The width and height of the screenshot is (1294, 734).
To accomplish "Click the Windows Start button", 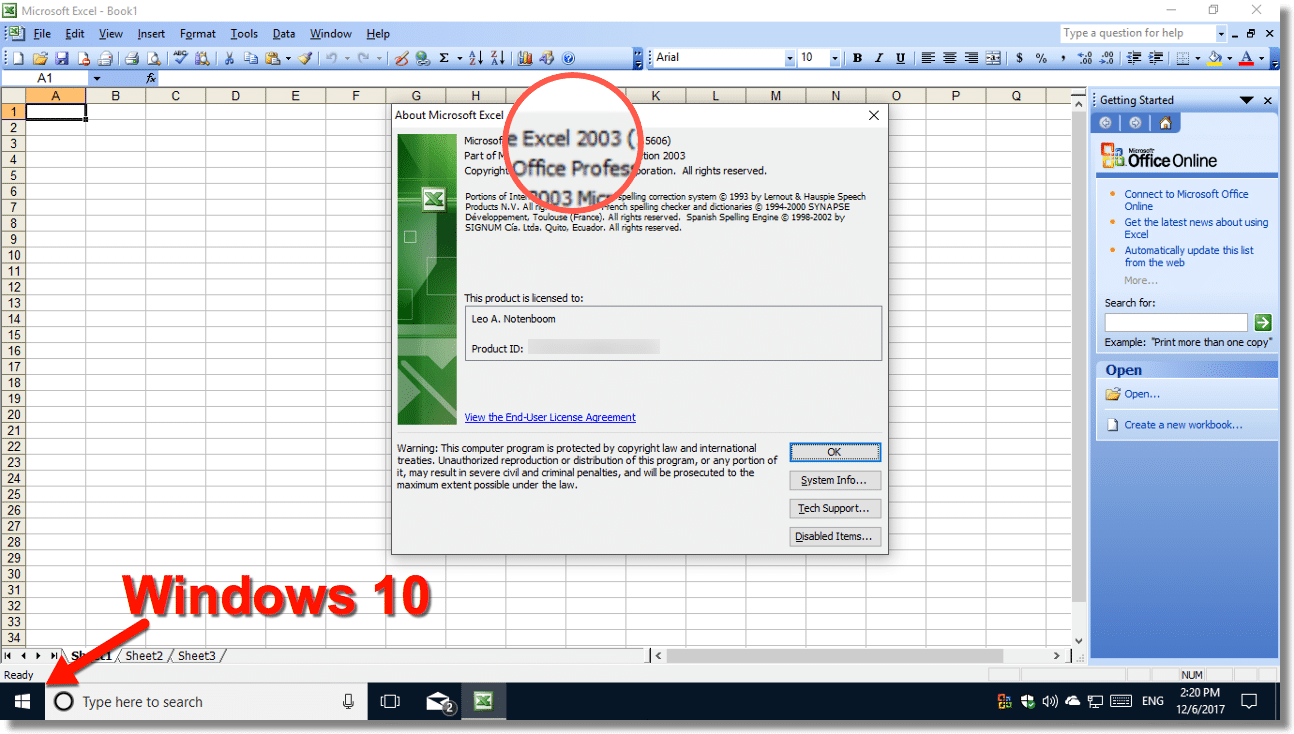I will click(x=22, y=702).
